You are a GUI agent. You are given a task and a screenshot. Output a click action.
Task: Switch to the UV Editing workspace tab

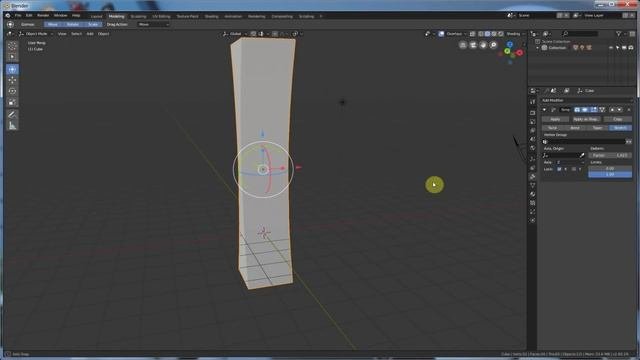161,16
